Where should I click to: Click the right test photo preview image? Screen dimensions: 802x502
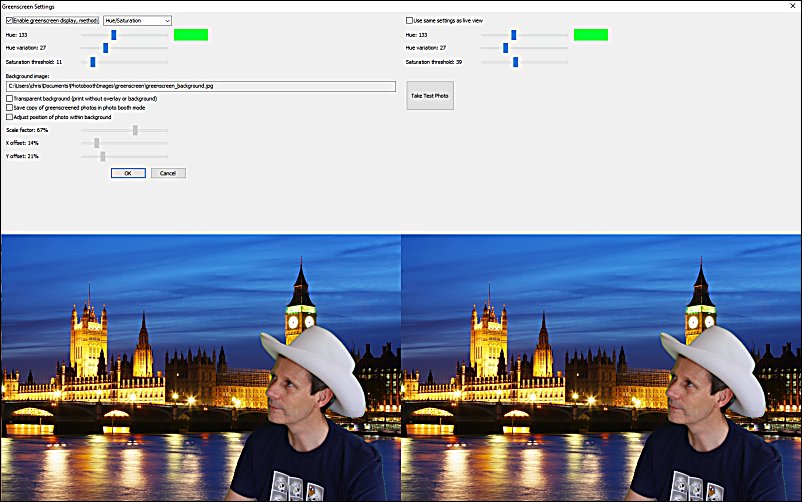point(601,367)
